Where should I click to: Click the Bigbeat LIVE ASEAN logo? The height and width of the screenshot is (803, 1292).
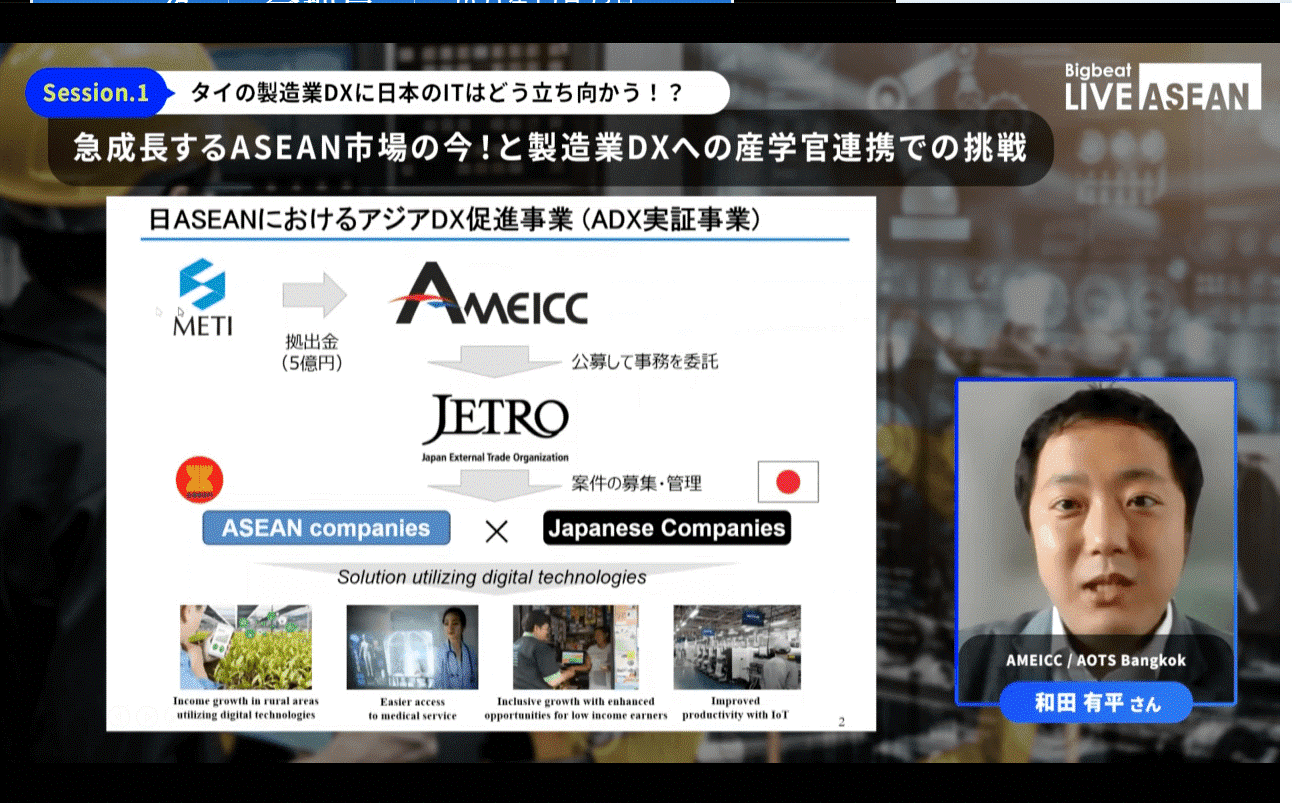1163,88
